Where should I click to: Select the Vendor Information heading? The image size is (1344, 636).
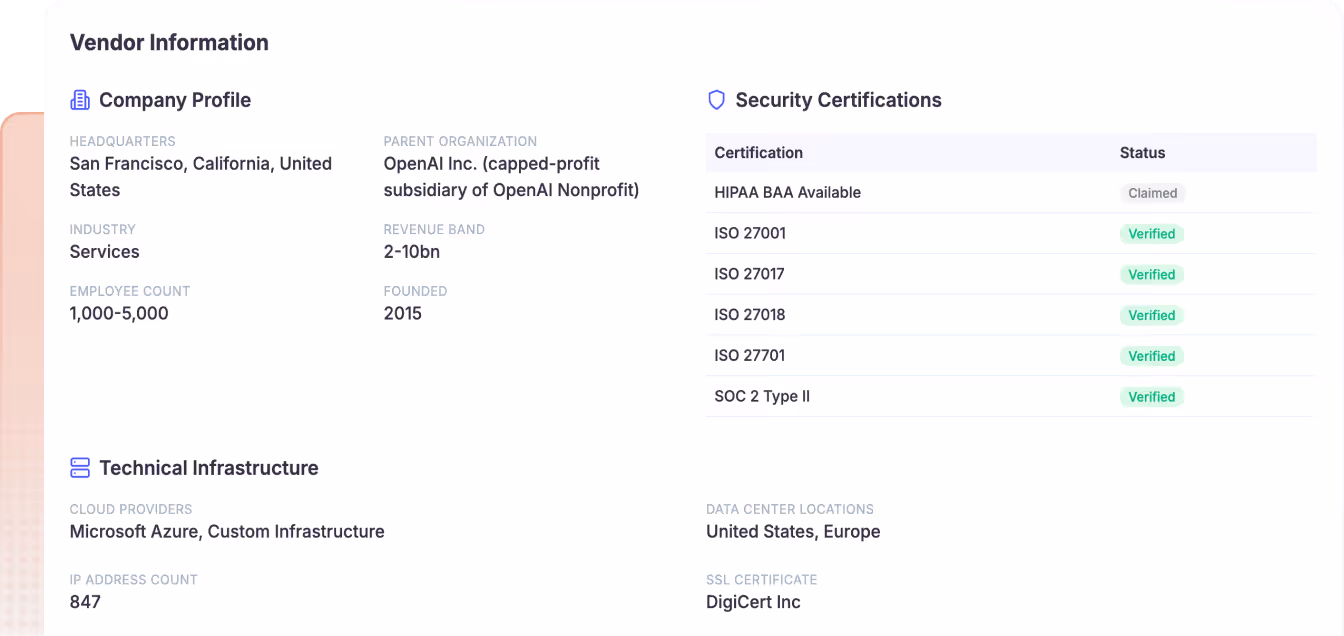click(x=169, y=42)
